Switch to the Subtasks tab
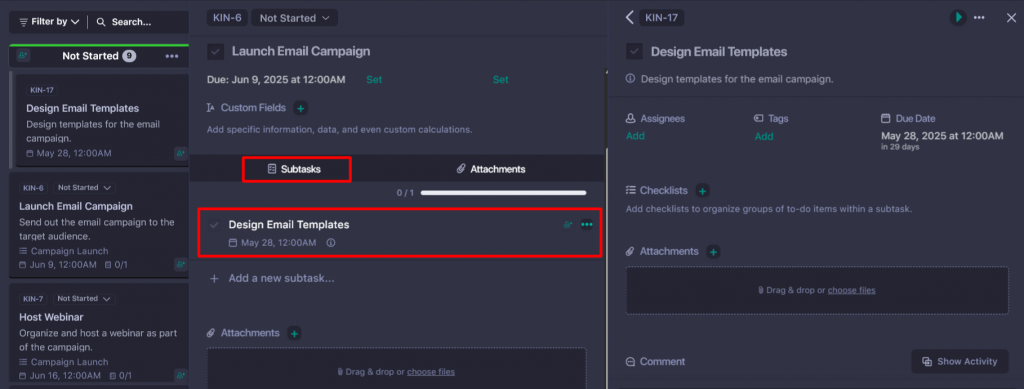Viewport: 1024px width, 389px height. pyautogui.click(x=297, y=169)
